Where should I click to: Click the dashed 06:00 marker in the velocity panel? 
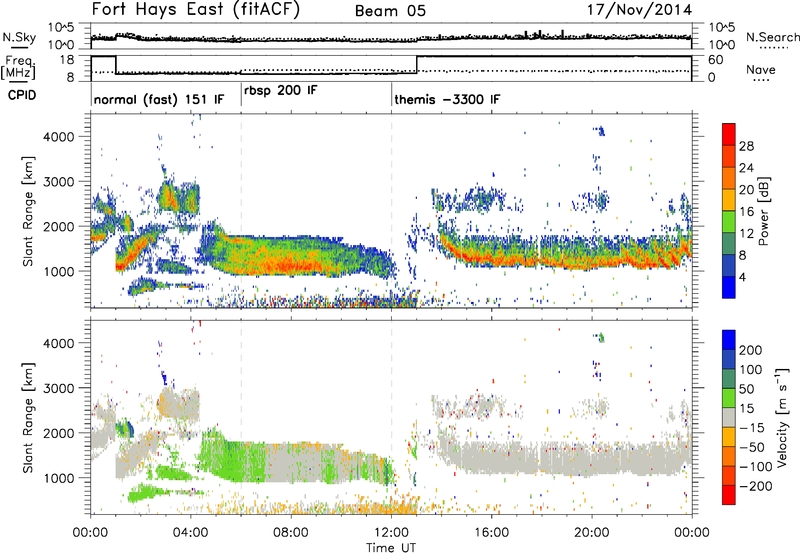coord(241,417)
